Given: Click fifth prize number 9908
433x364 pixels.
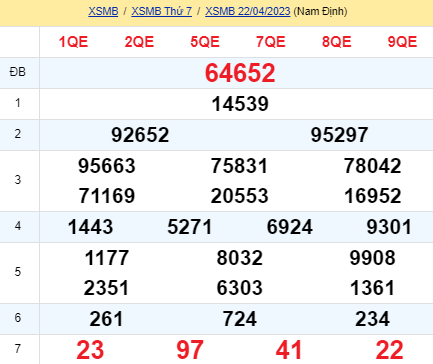Looking at the screenshot, I should (372, 258).
